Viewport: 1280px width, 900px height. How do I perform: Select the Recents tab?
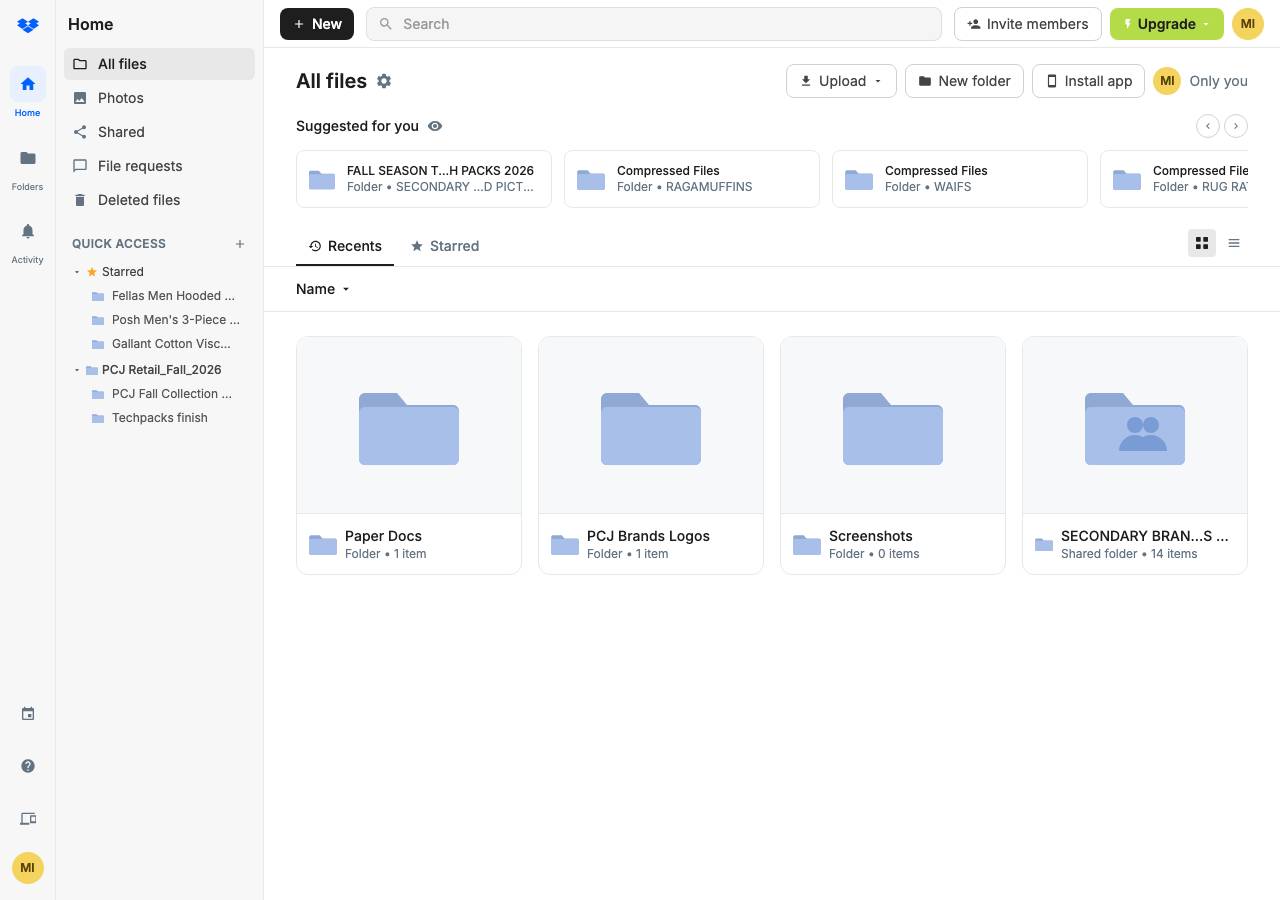pyautogui.click(x=345, y=246)
